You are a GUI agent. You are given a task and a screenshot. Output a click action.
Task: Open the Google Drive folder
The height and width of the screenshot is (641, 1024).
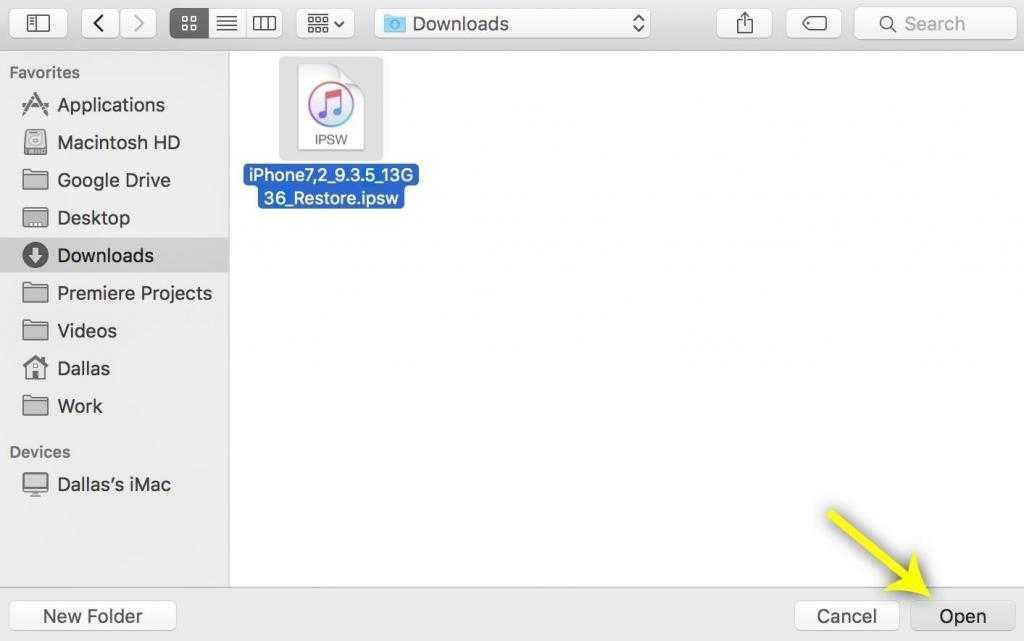(x=113, y=180)
